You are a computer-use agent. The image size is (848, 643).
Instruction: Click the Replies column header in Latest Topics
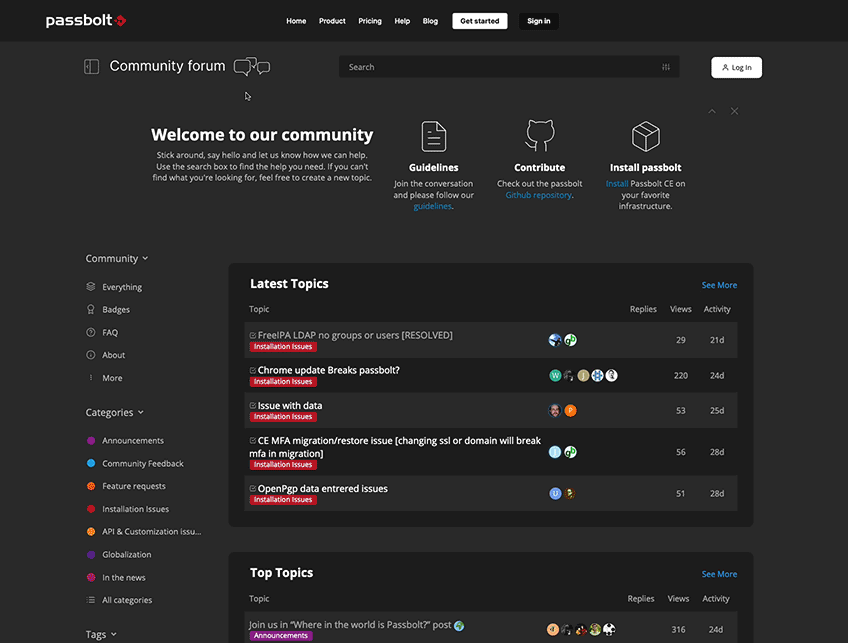[x=643, y=309]
